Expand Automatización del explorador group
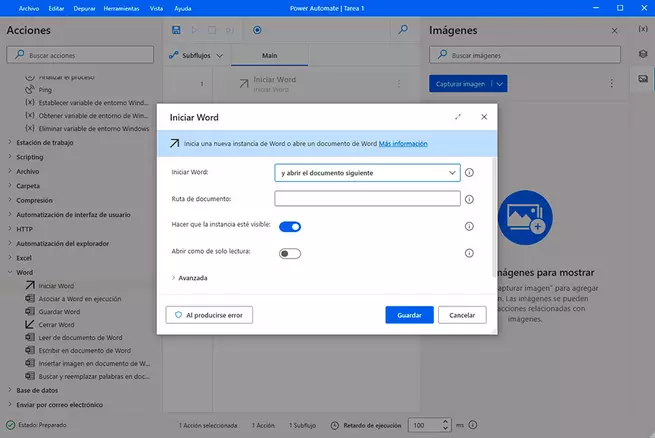655x438 pixels. (x=10, y=243)
